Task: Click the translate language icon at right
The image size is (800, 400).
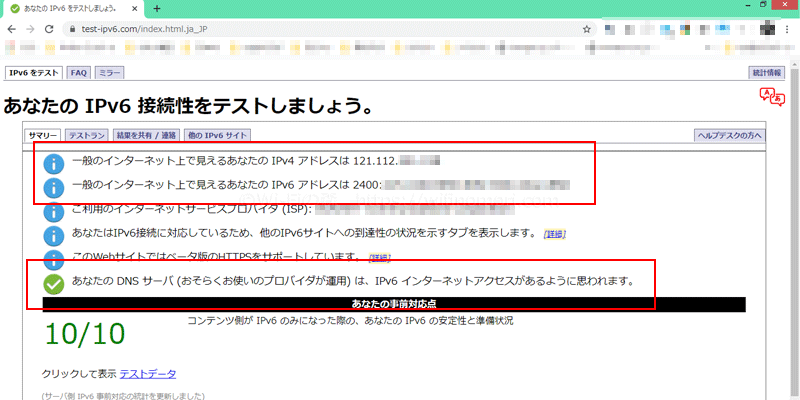Action: [x=772, y=96]
